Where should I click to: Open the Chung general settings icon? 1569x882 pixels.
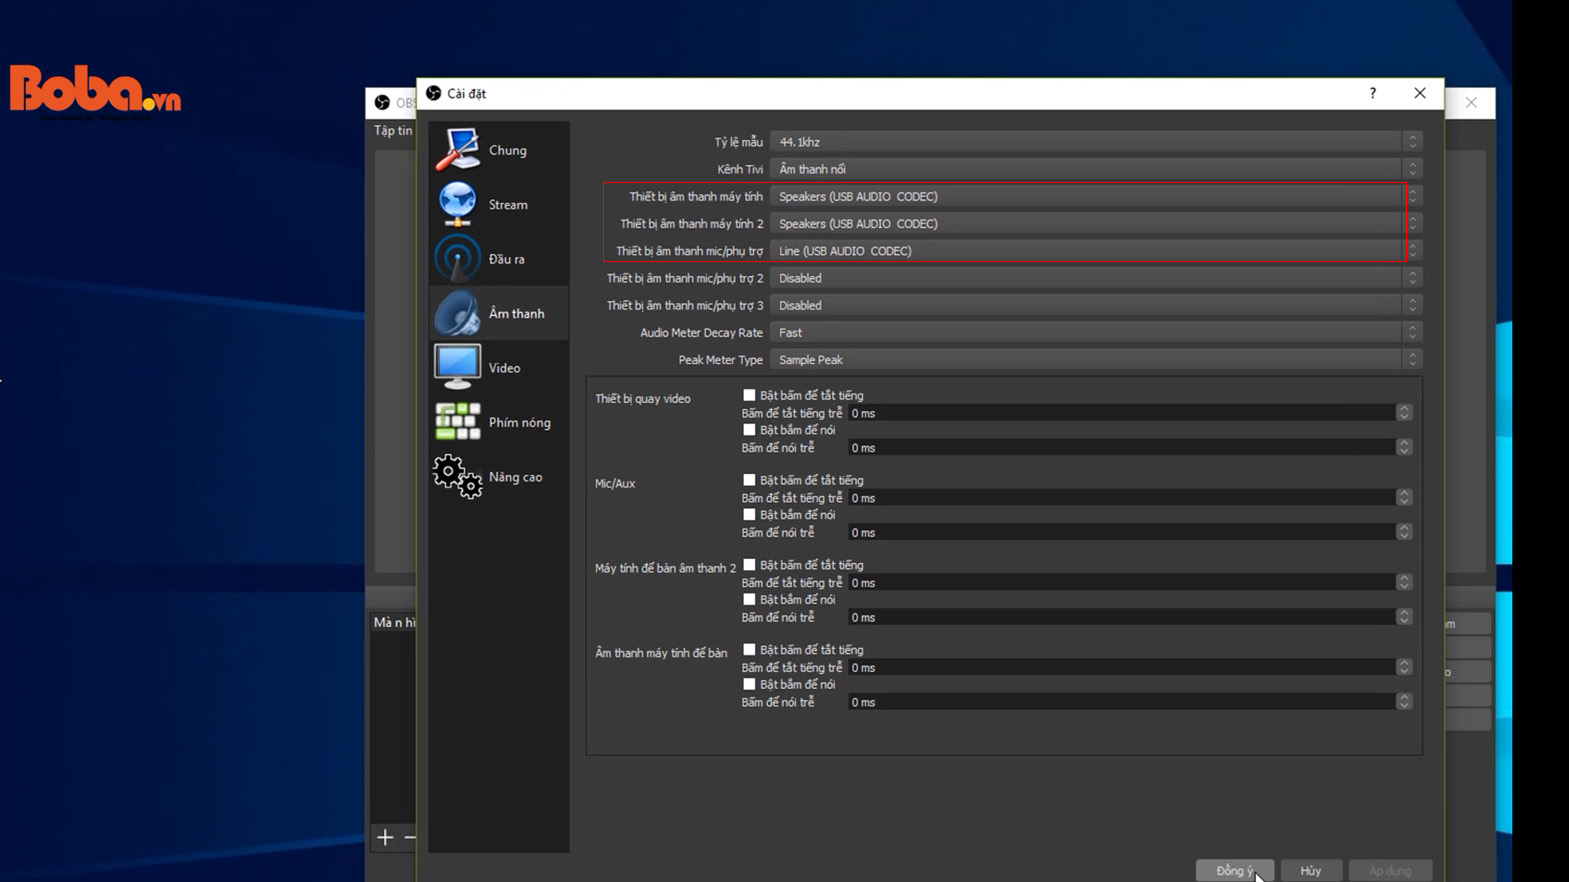point(458,150)
